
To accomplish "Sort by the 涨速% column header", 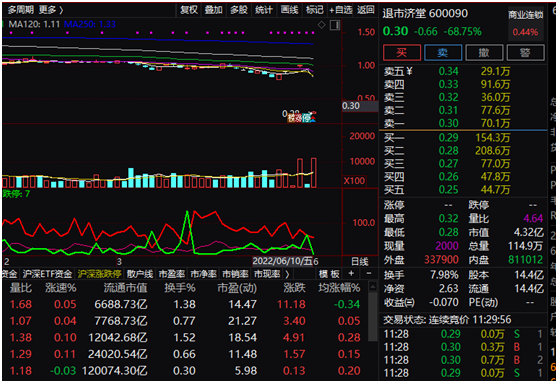I will tap(60, 288).
